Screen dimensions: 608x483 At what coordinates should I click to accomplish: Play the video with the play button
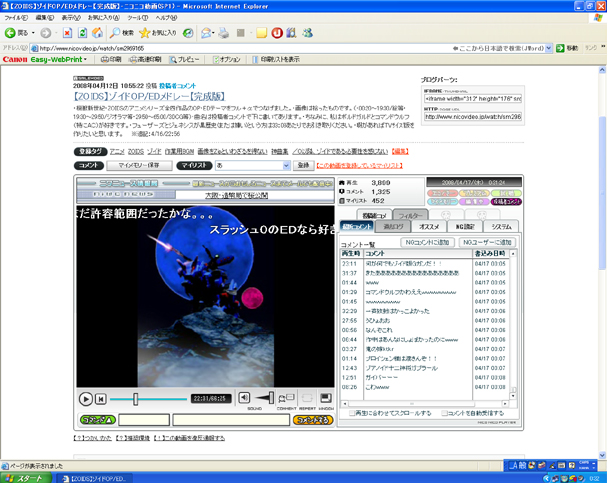[85, 399]
